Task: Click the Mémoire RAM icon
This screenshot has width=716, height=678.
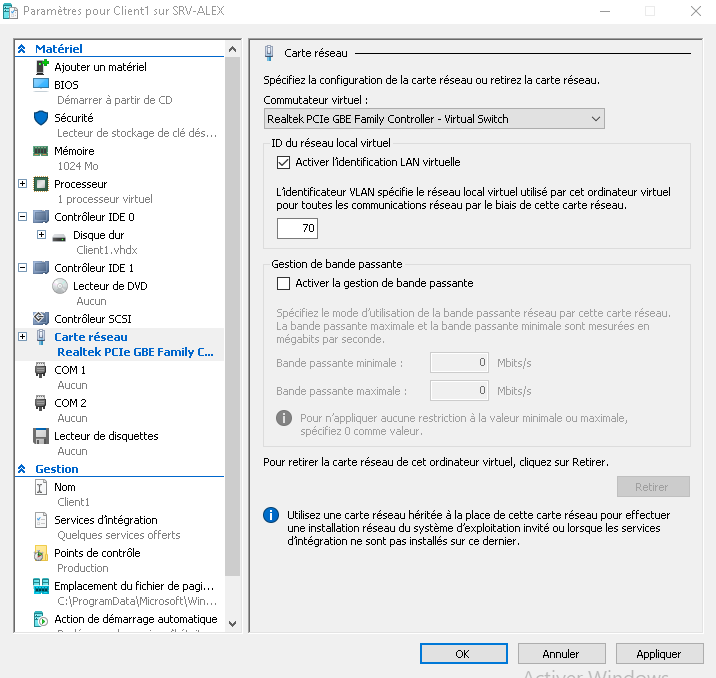Action: (x=41, y=151)
